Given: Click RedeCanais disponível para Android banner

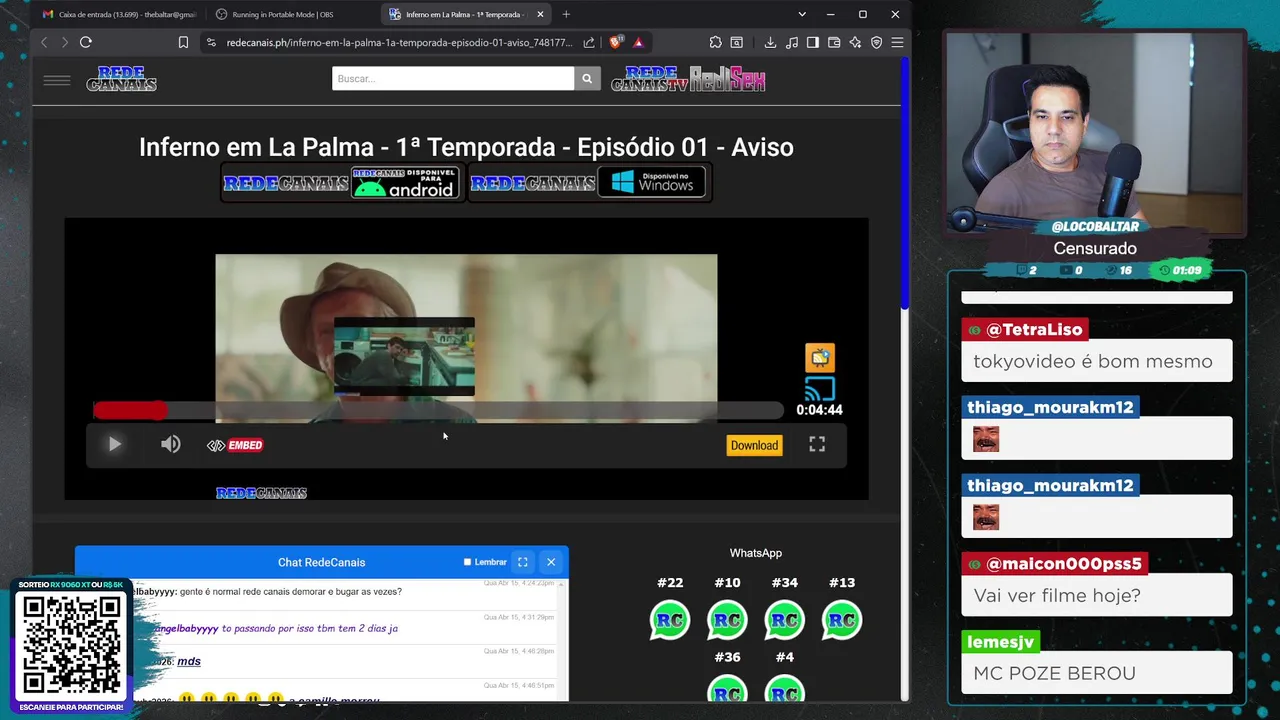Looking at the screenshot, I should coord(342,183).
